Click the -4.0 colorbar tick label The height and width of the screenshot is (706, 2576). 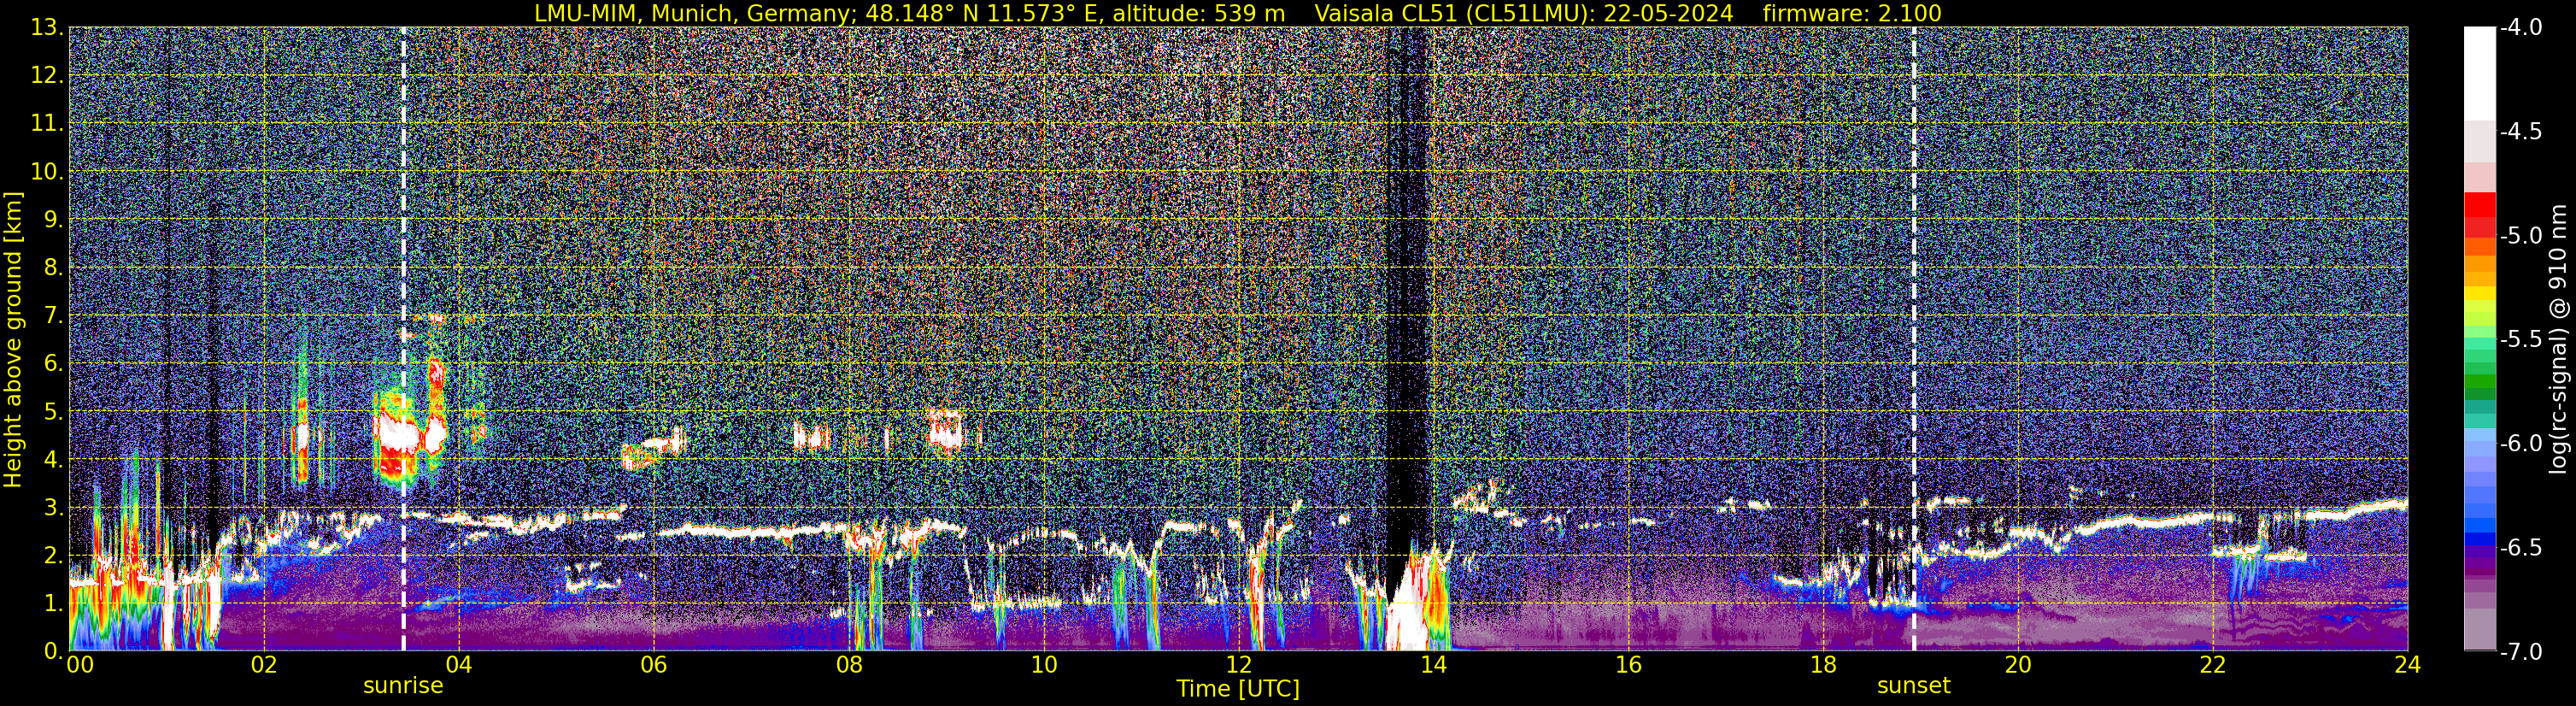click(2520, 28)
